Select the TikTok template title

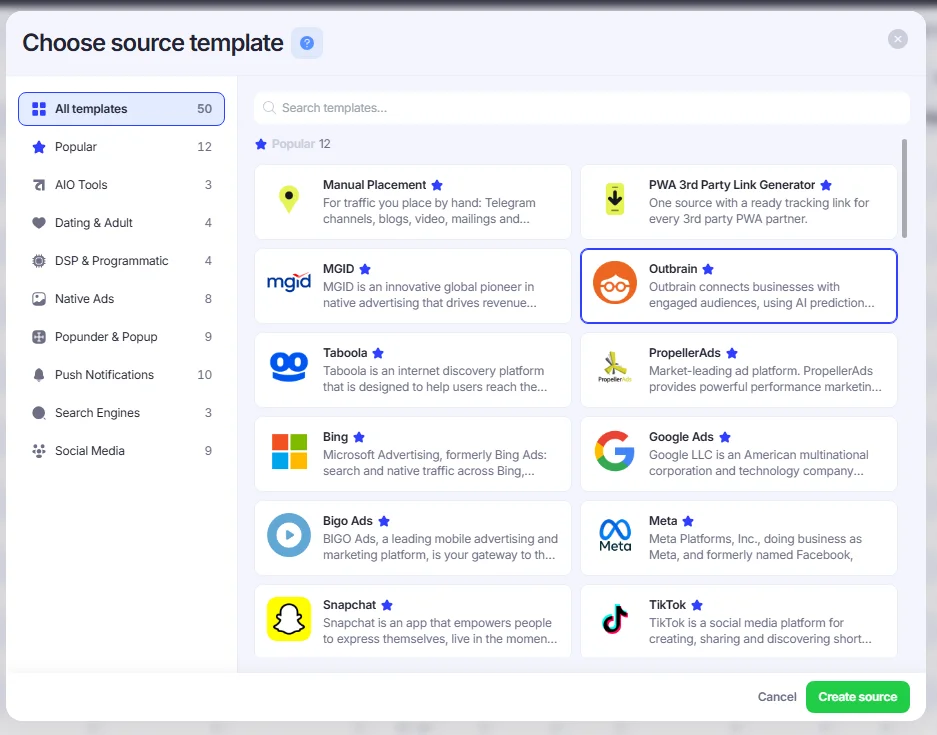667,605
